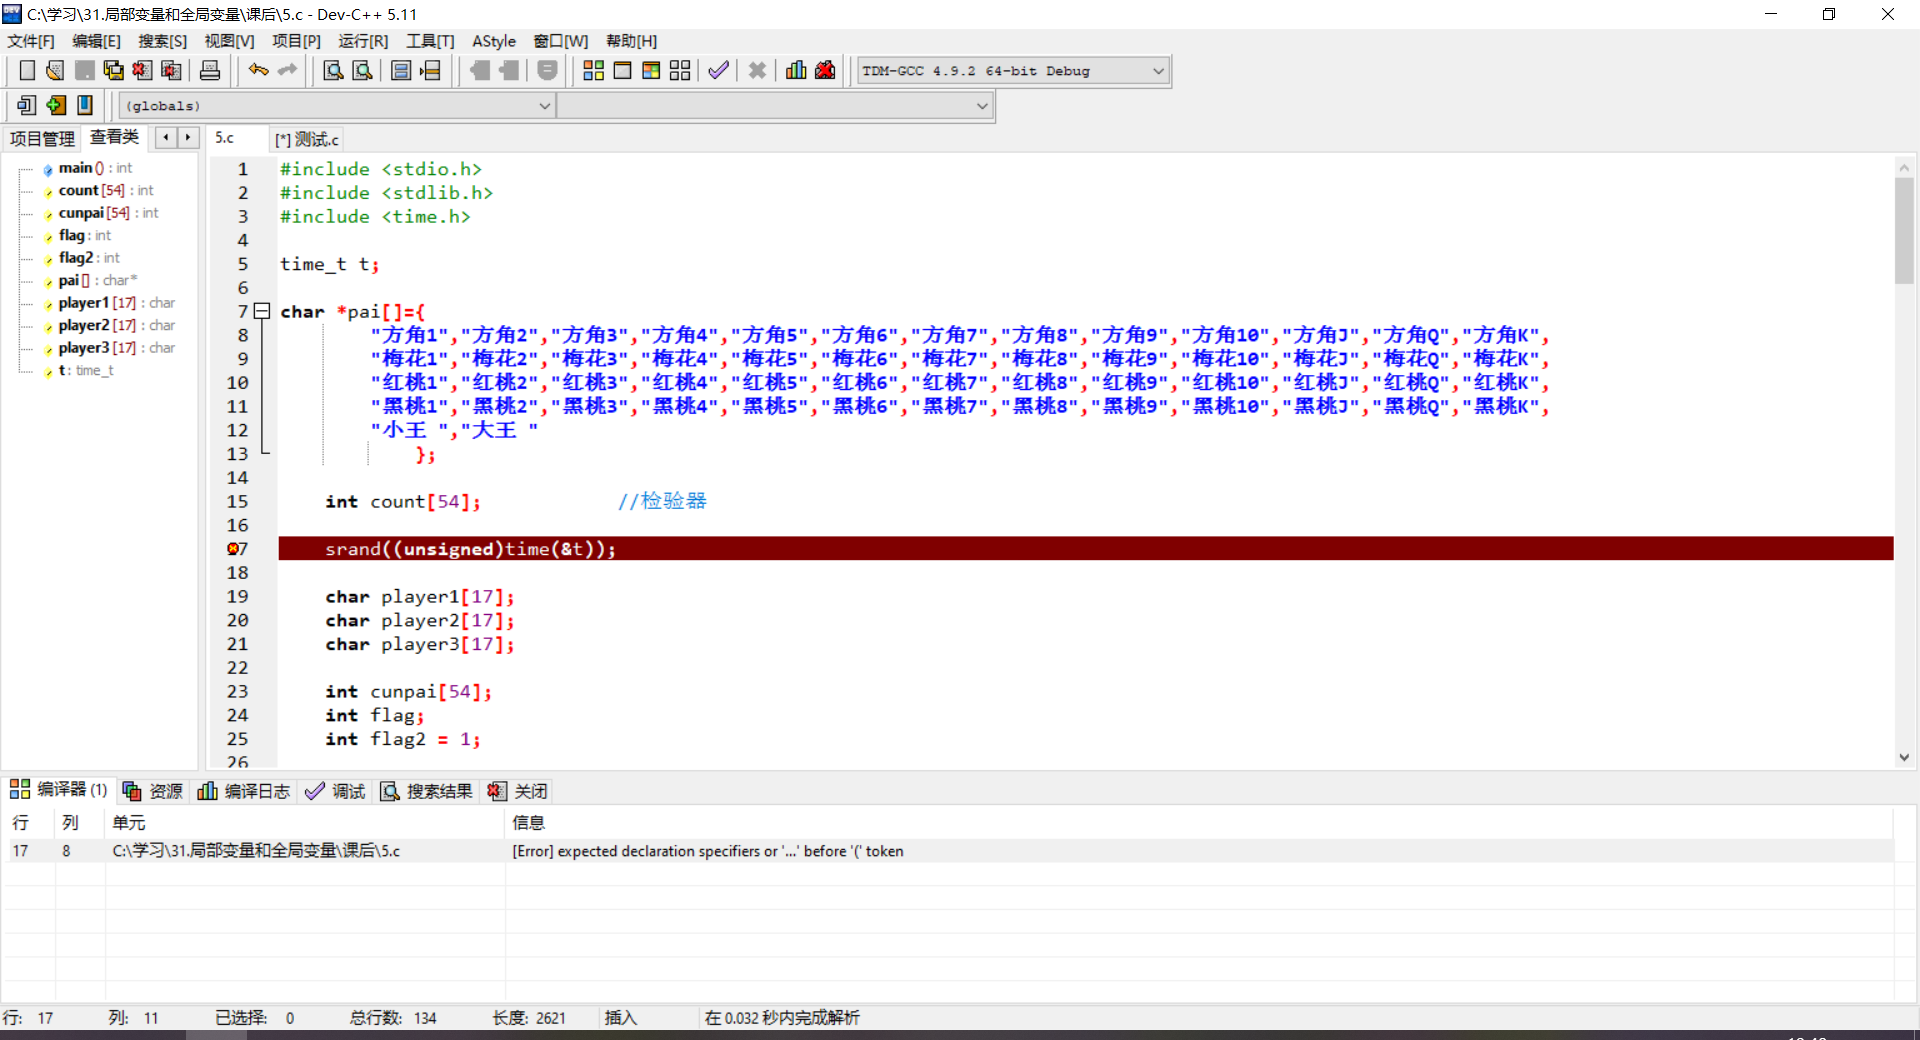Select the [*] 测试.c editor tab
Screen dimensions: 1920x1040
coord(307,139)
